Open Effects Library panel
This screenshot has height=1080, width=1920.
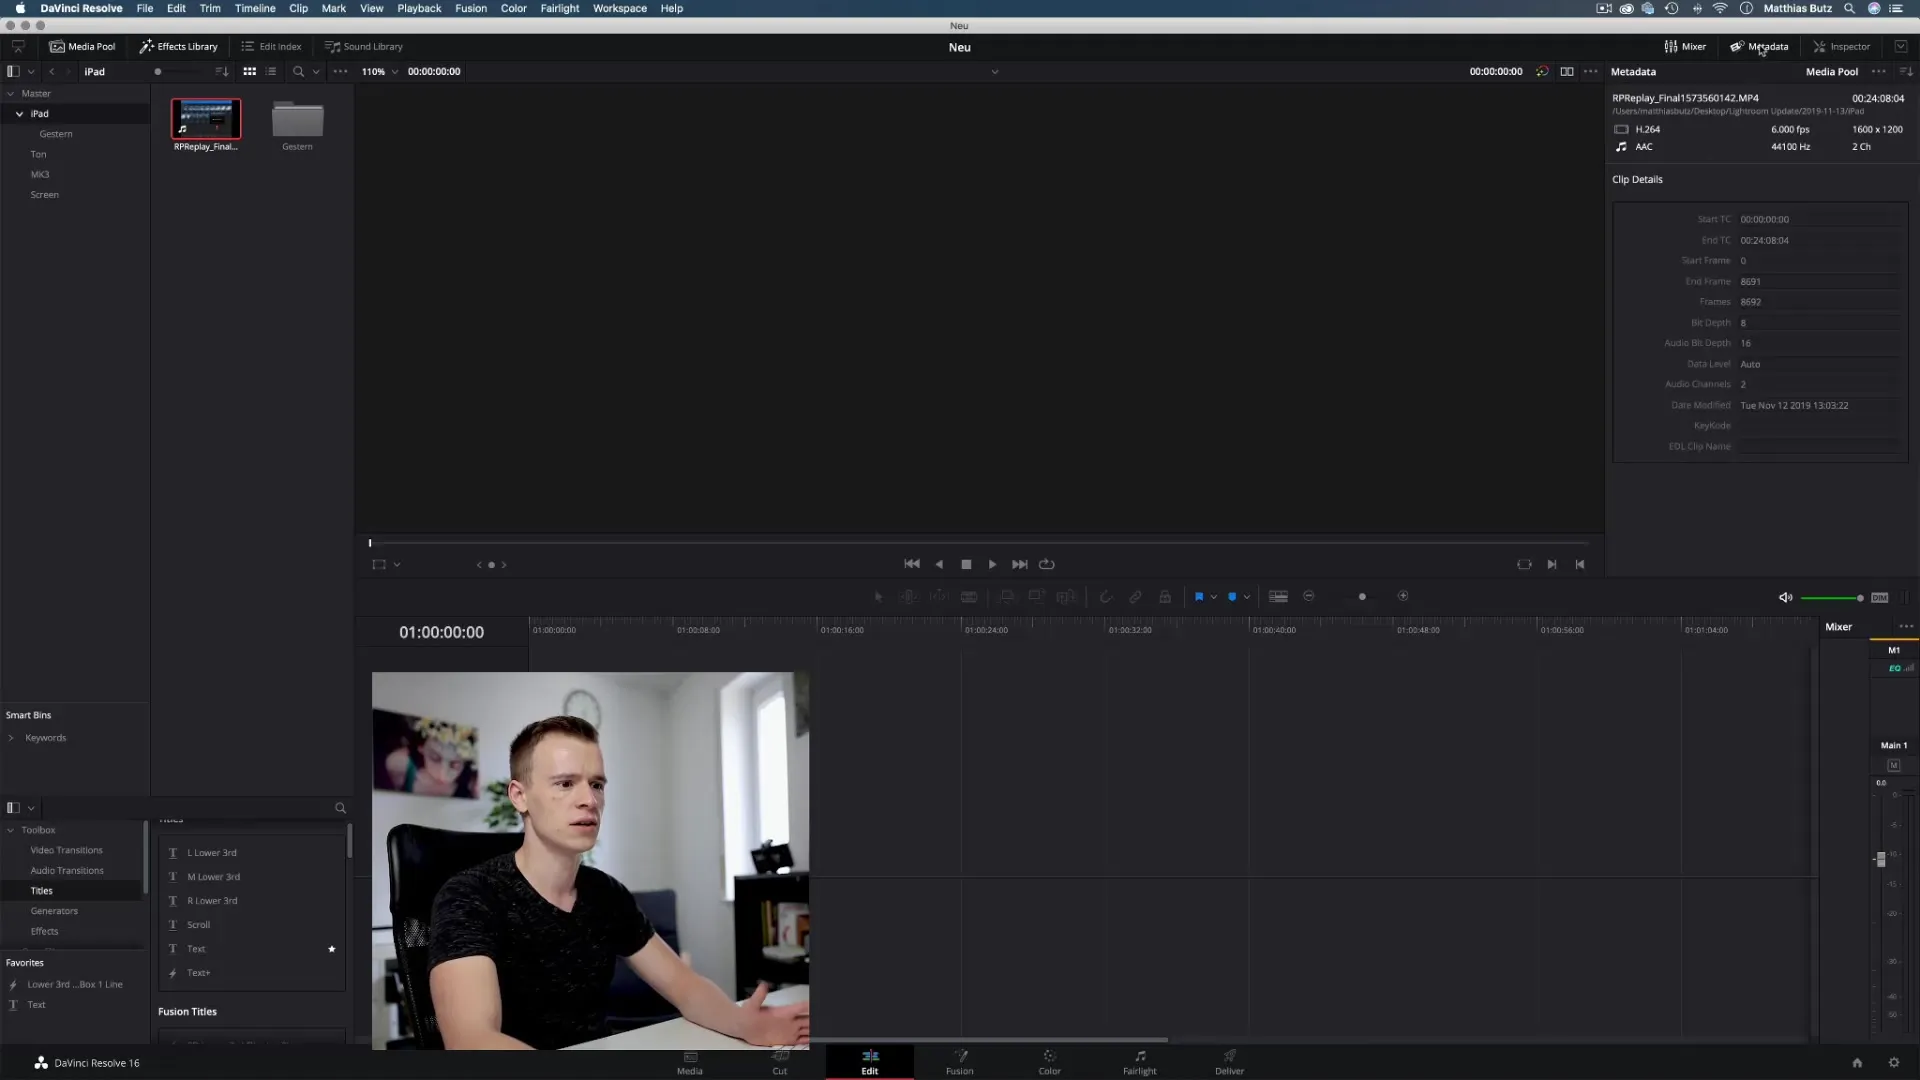[179, 46]
